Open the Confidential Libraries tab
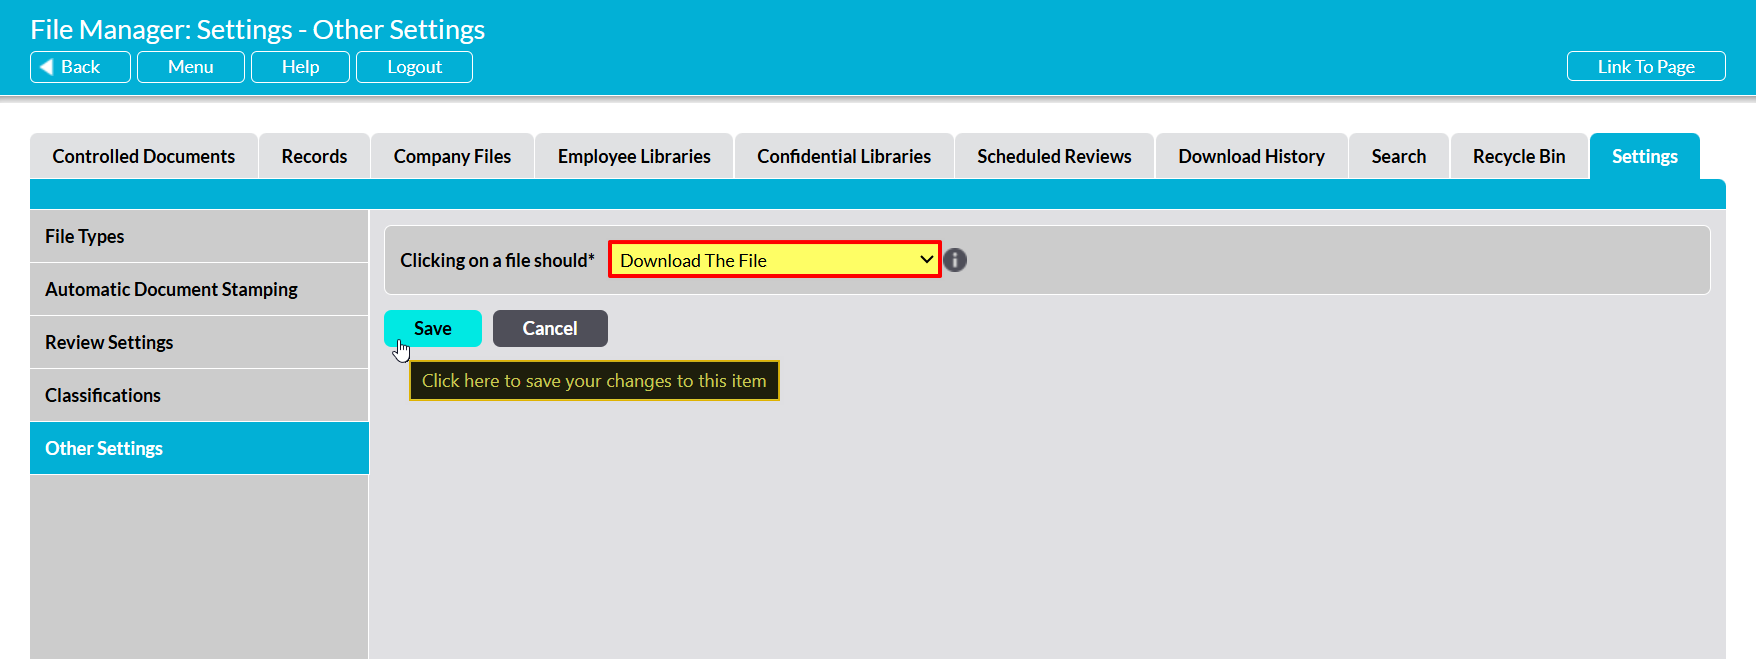Screen dimensions: 1756x672 point(844,156)
